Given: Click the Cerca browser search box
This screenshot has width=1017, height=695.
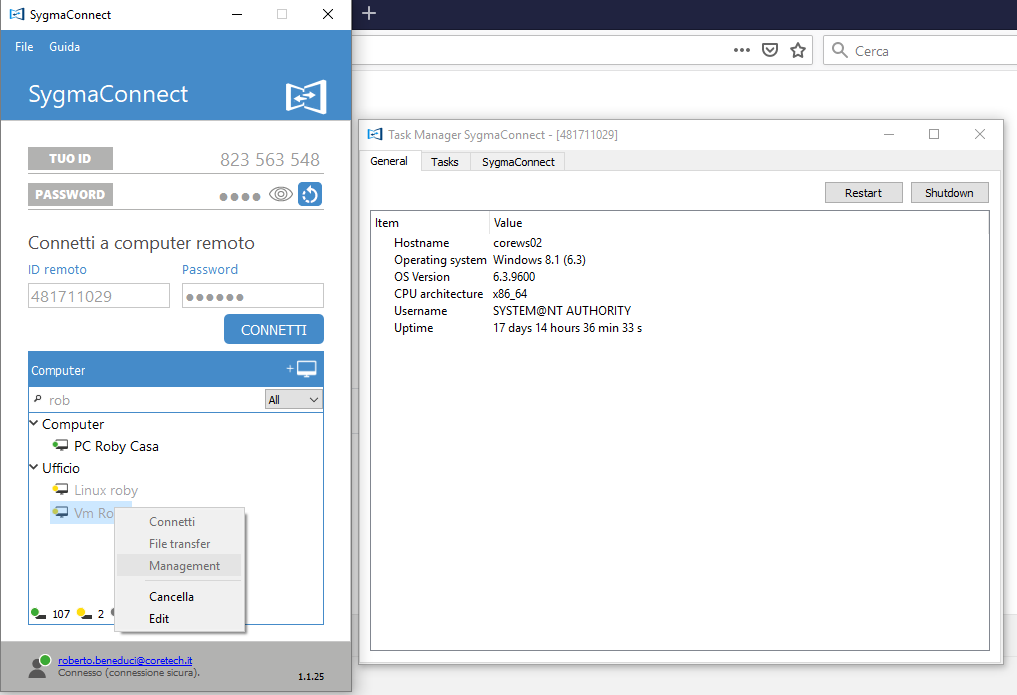Looking at the screenshot, I should pos(920,50).
